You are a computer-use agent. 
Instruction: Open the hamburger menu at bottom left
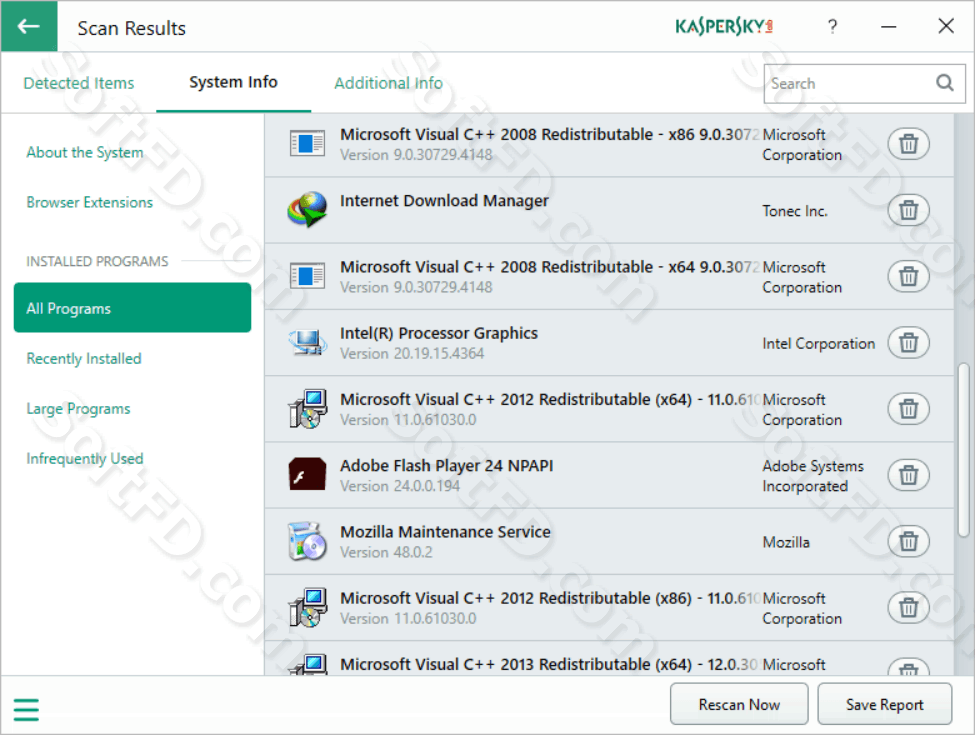(26, 710)
